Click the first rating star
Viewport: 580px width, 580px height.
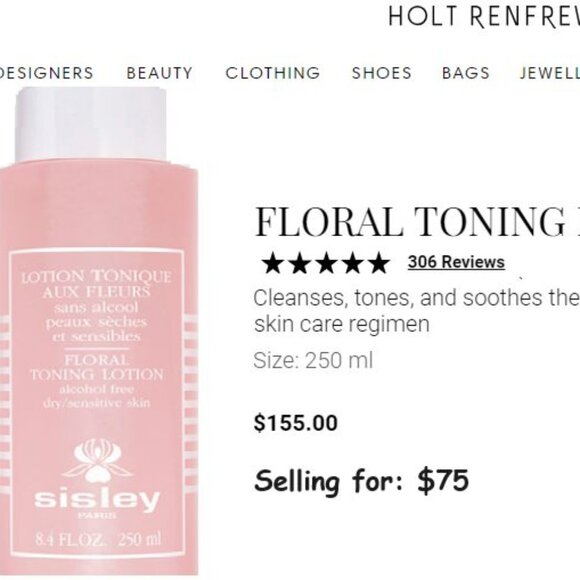273,263
